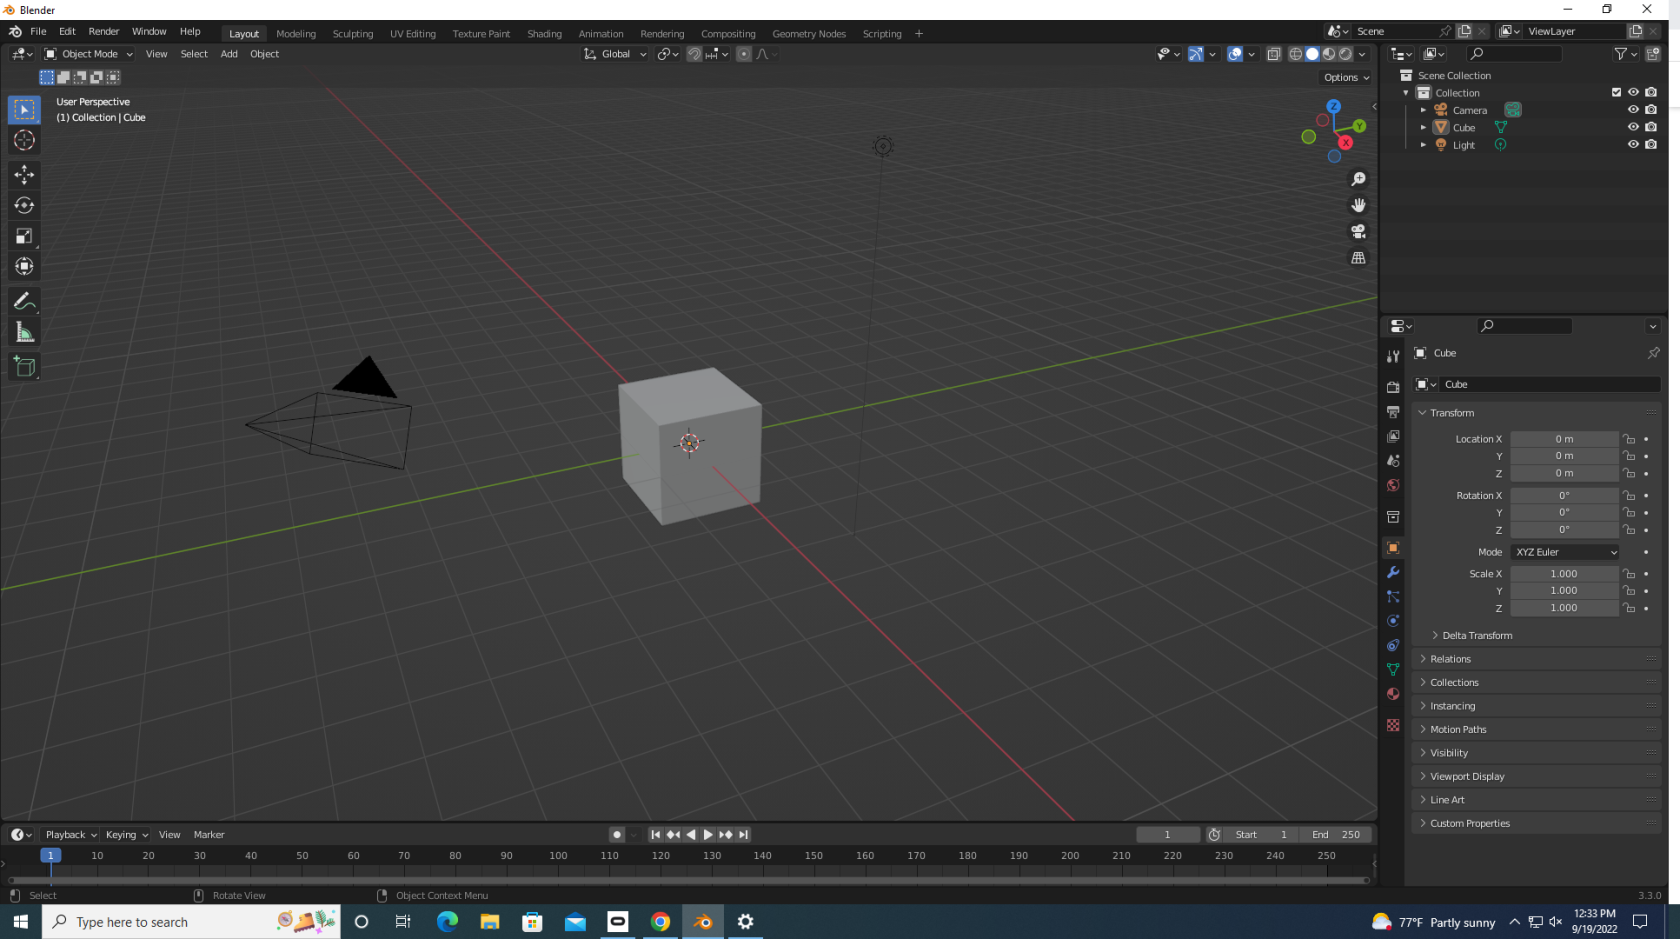Toggle X-ray view
1680x939 pixels.
pos(1273,54)
